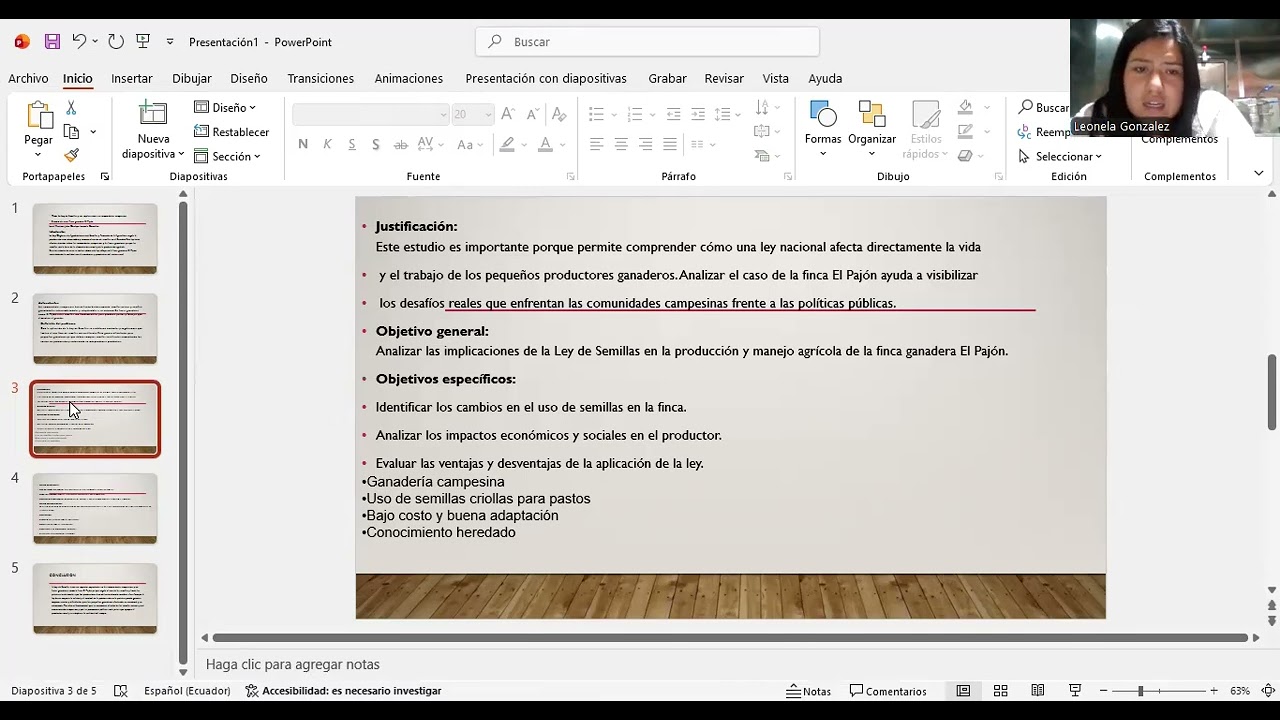Increase list indent level
This screenshot has height=720, width=1280.
(x=697, y=114)
